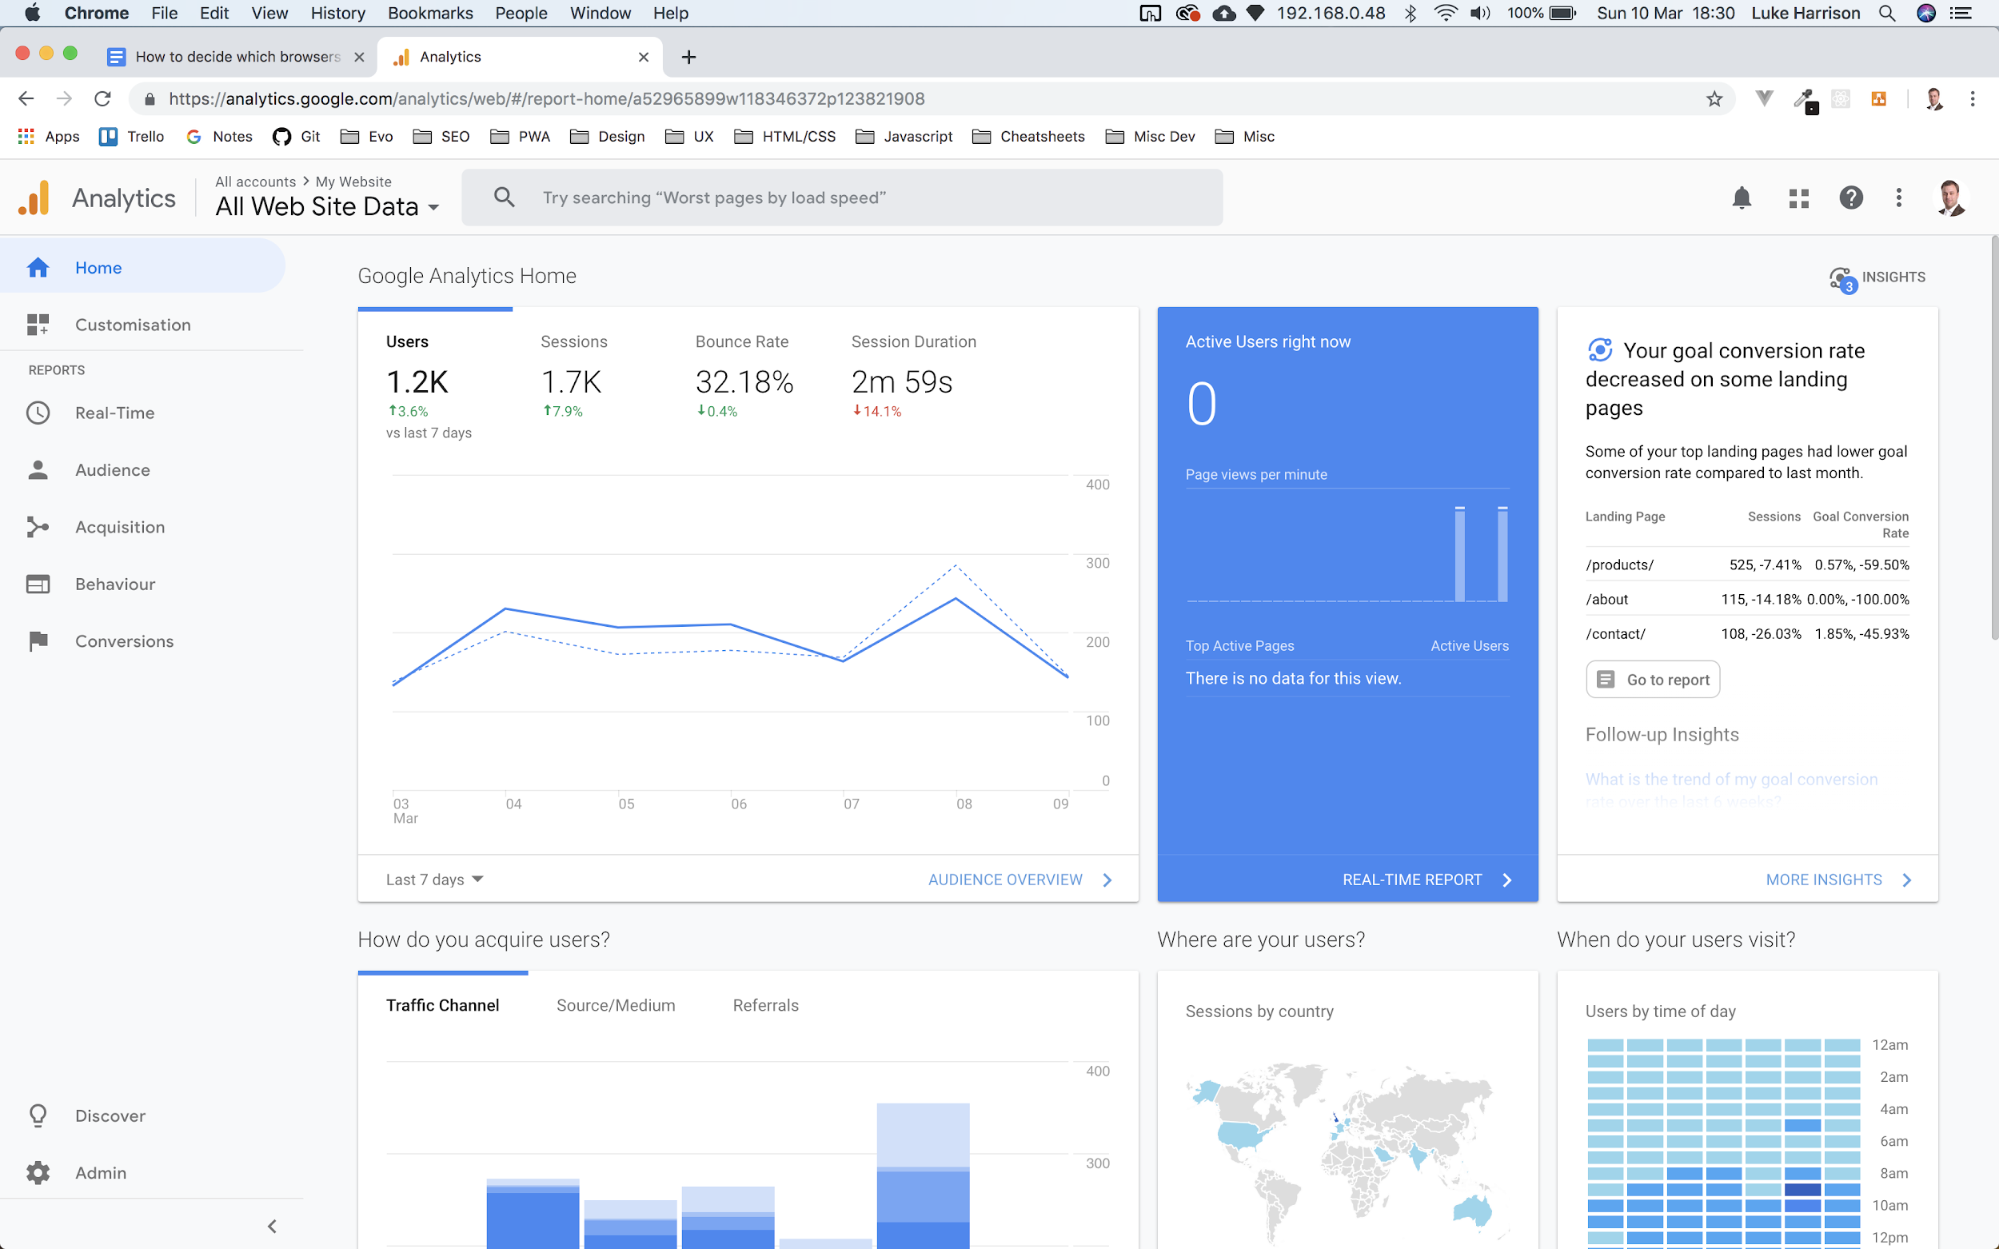Open the Audience Overview link
The height and width of the screenshot is (1249, 1999).
point(1020,879)
